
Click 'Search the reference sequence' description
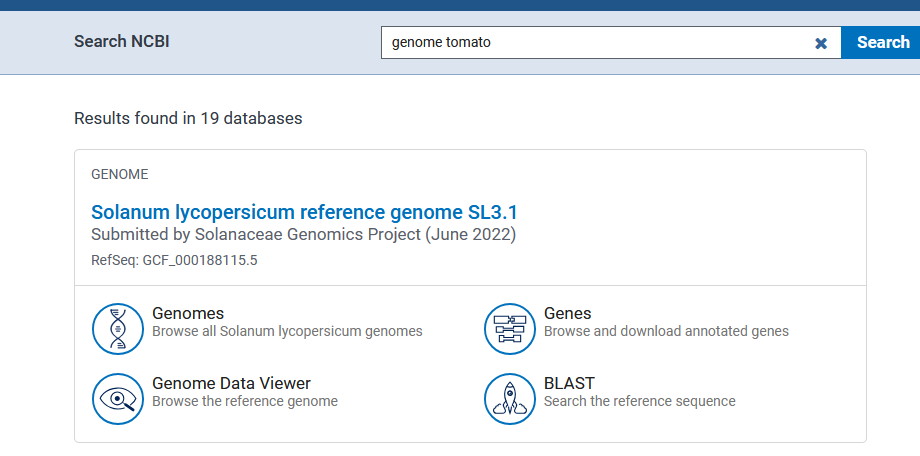click(x=639, y=401)
